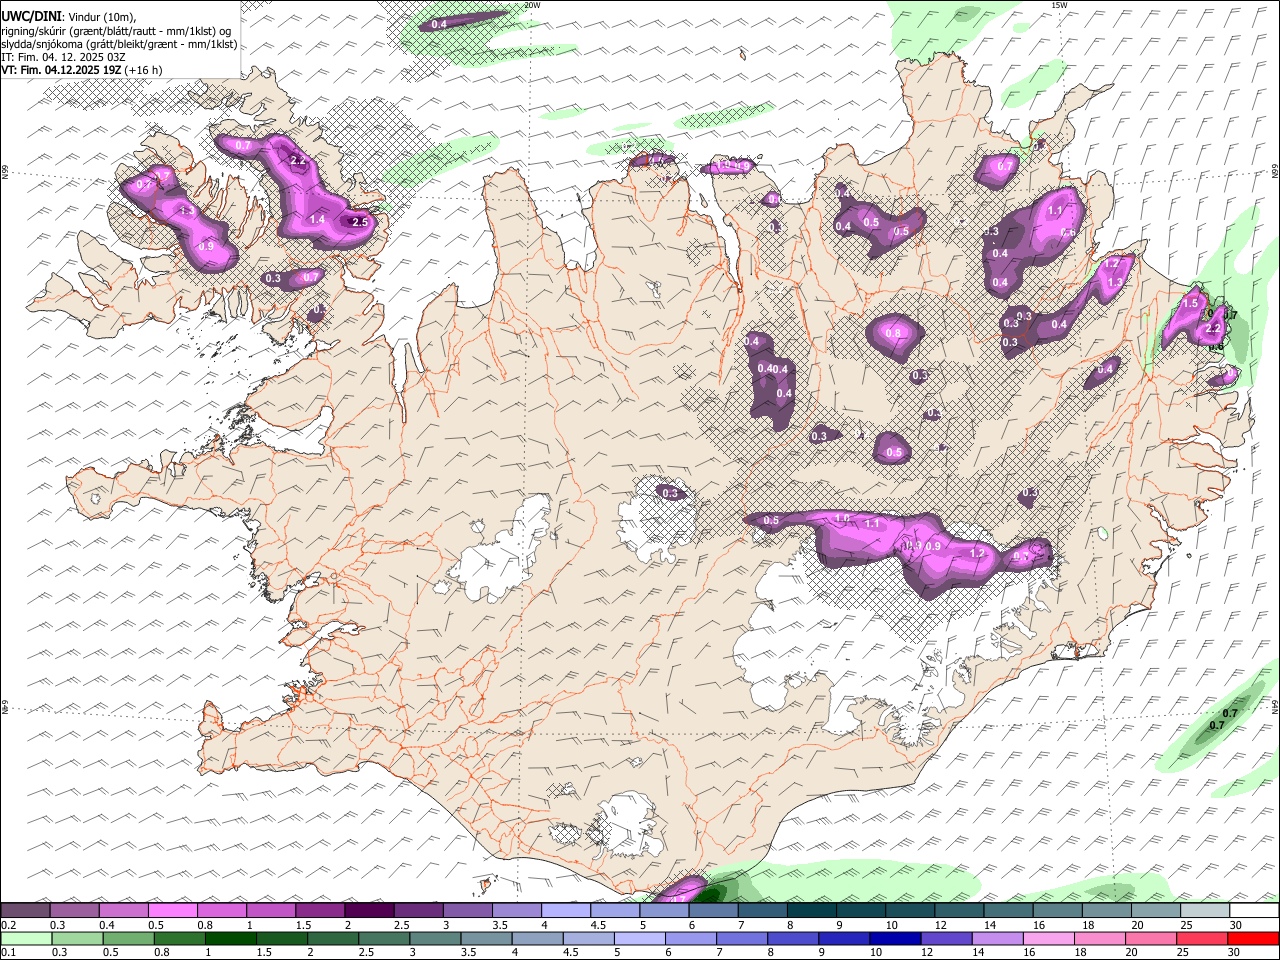
Task: Click palest green rain swatch between 0.1 and 0.3
Action: tap(26, 938)
